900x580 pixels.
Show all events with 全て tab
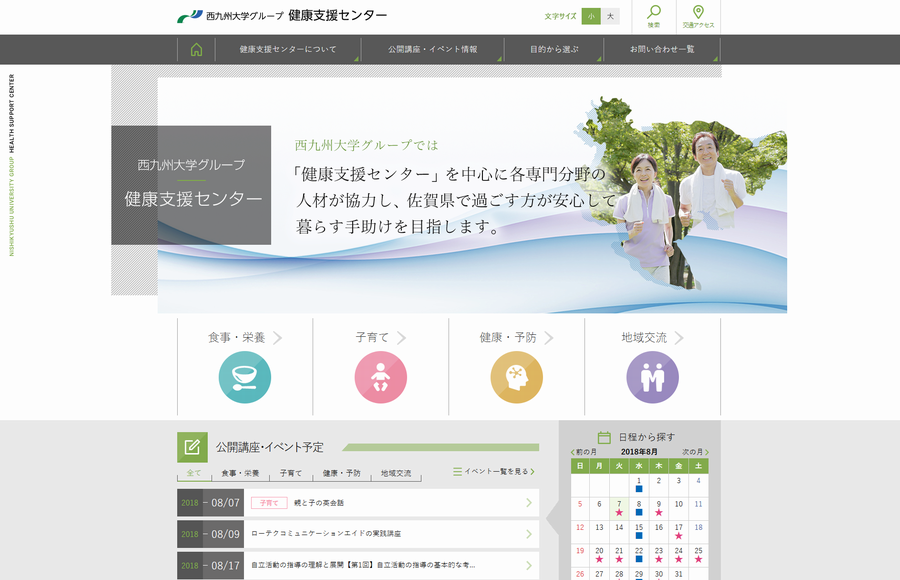coord(193,473)
